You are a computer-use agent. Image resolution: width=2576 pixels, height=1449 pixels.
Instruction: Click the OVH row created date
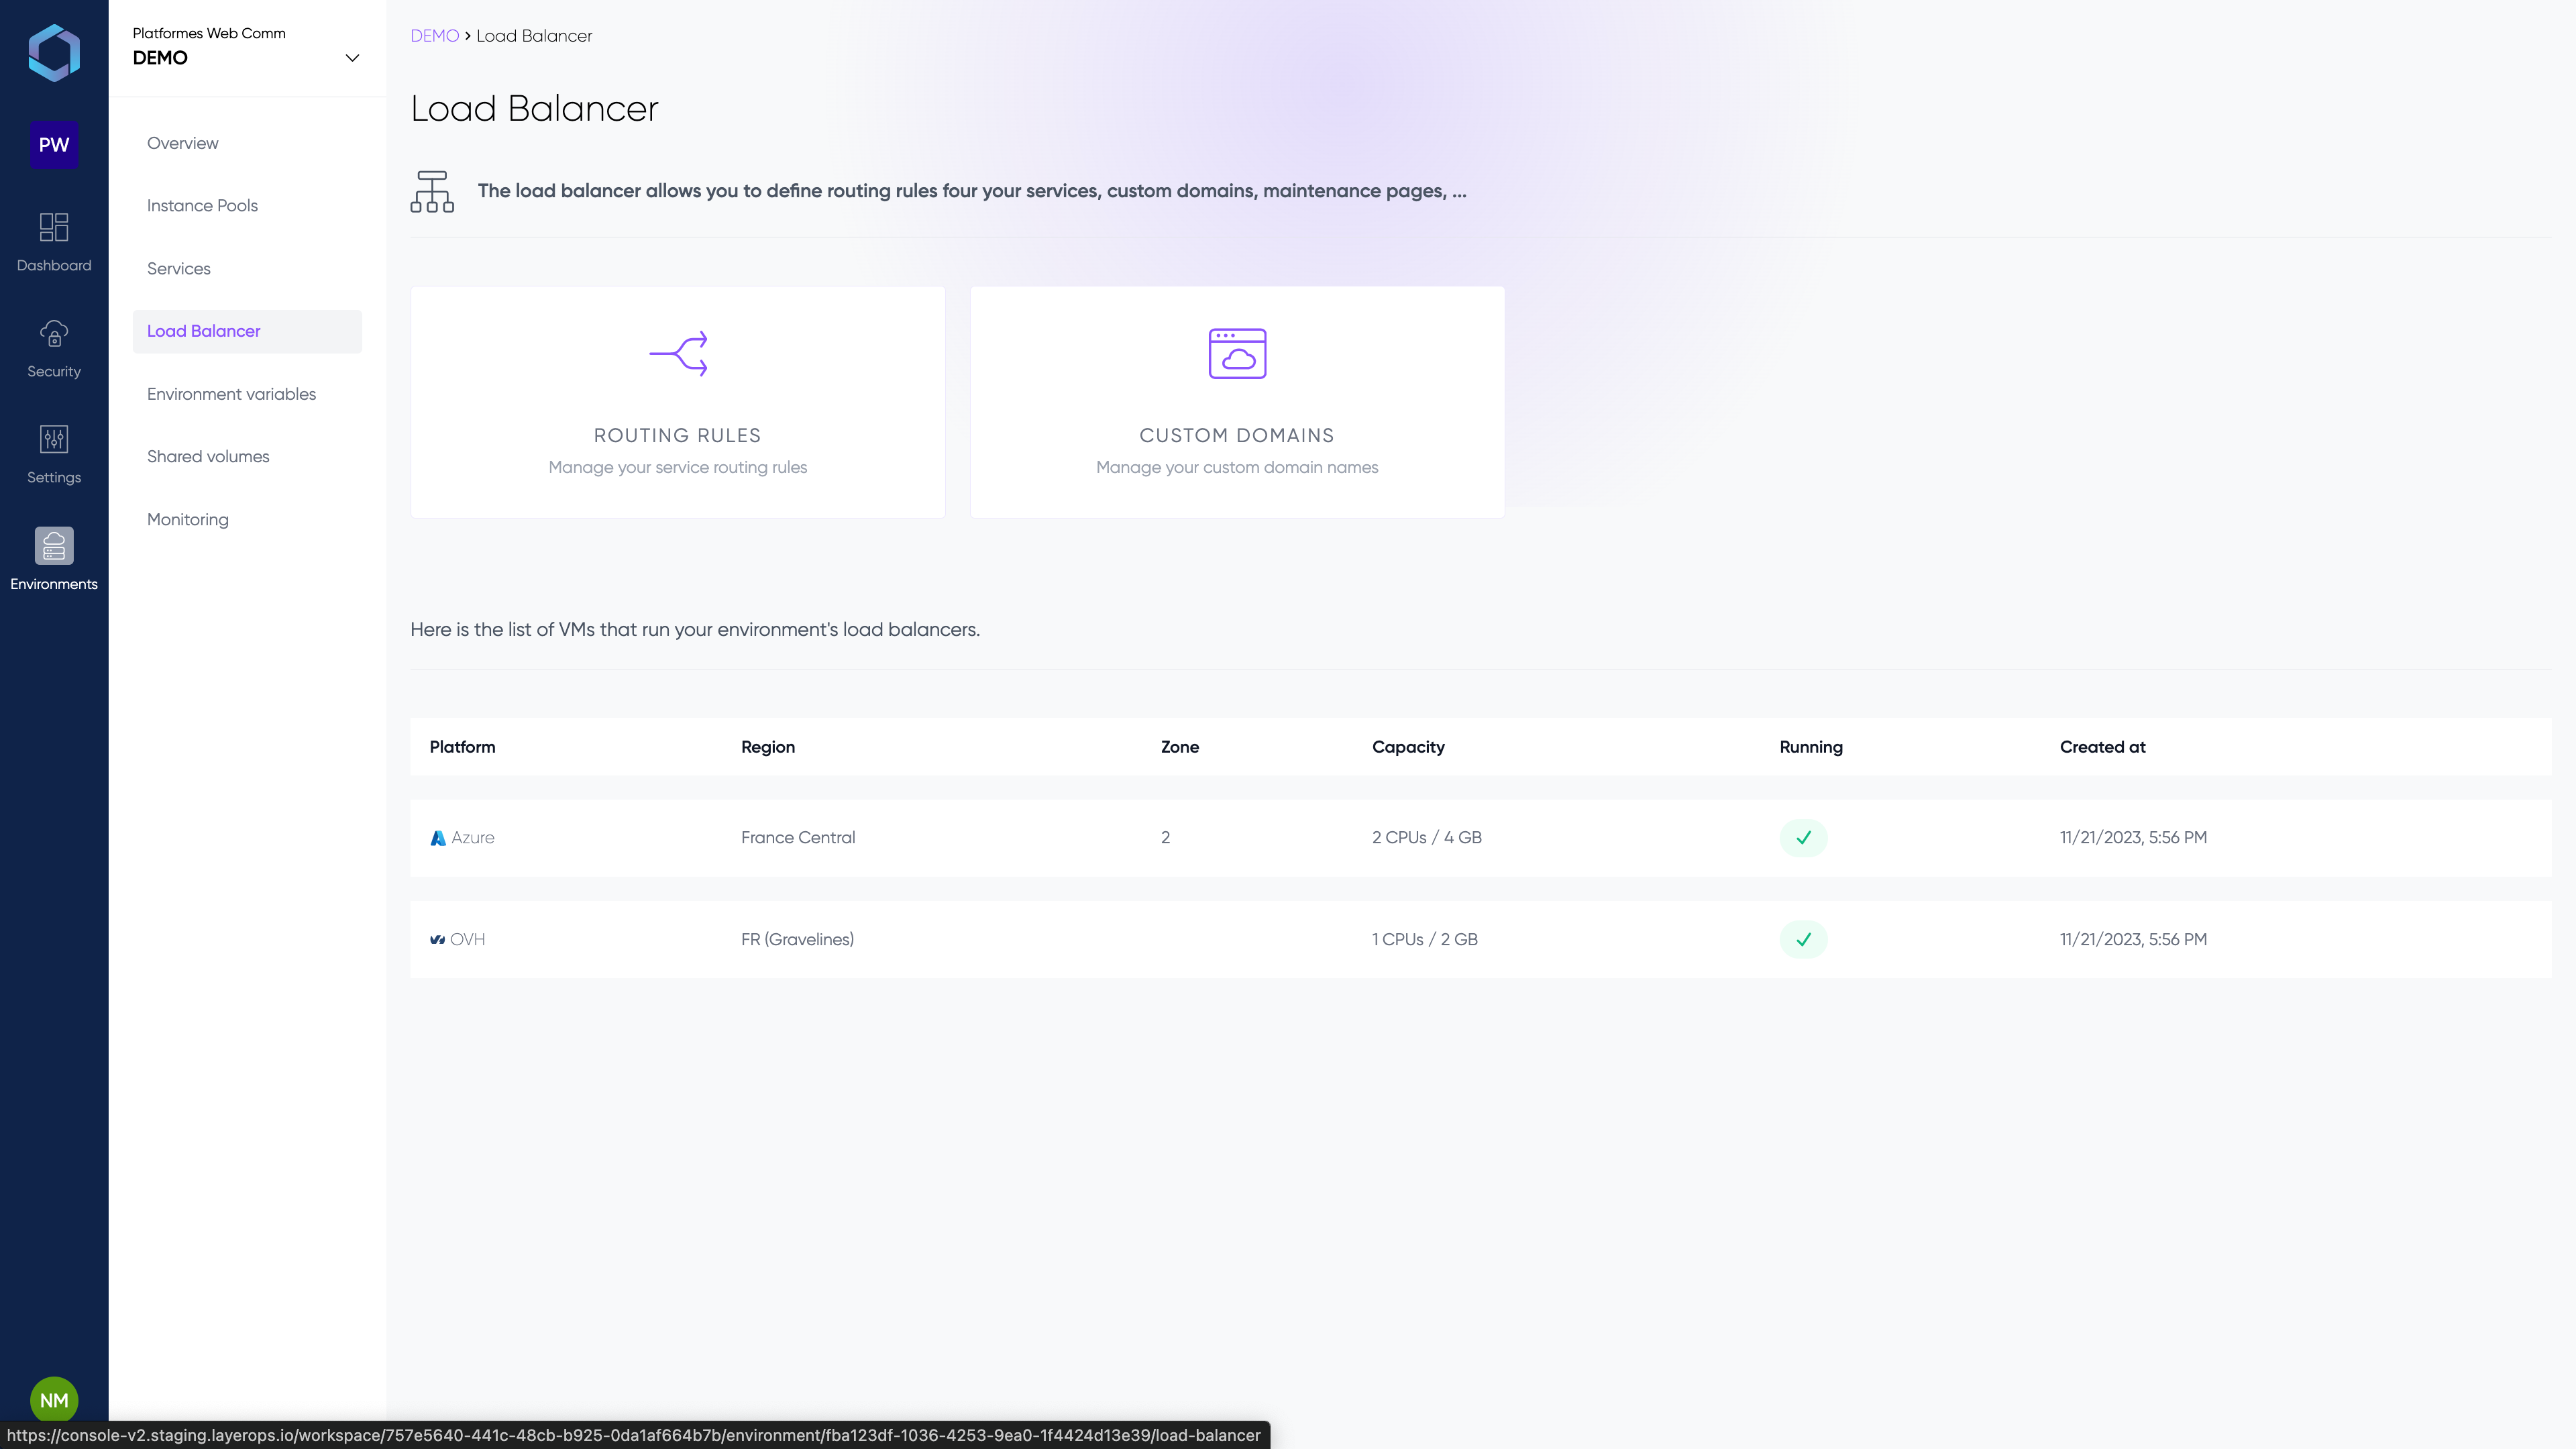pyautogui.click(x=2133, y=940)
